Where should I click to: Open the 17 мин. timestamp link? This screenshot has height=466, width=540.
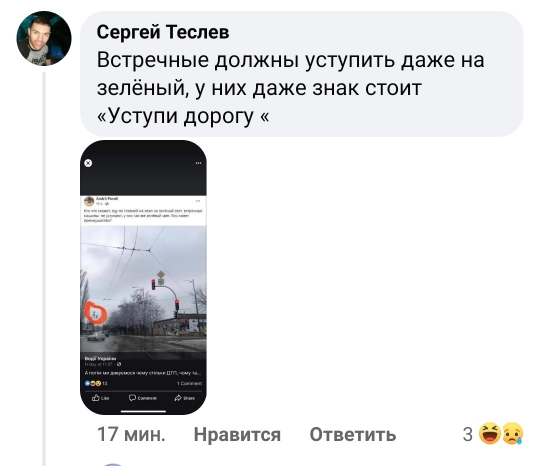(x=131, y=434)
